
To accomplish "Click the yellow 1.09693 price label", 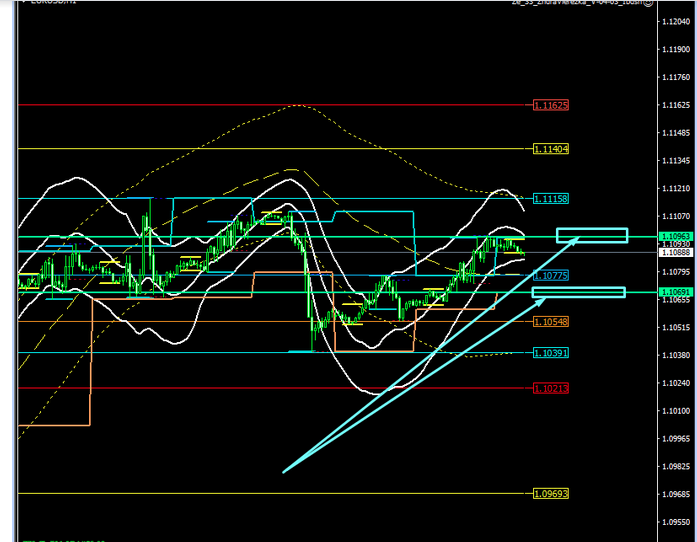I will [550, 493].
